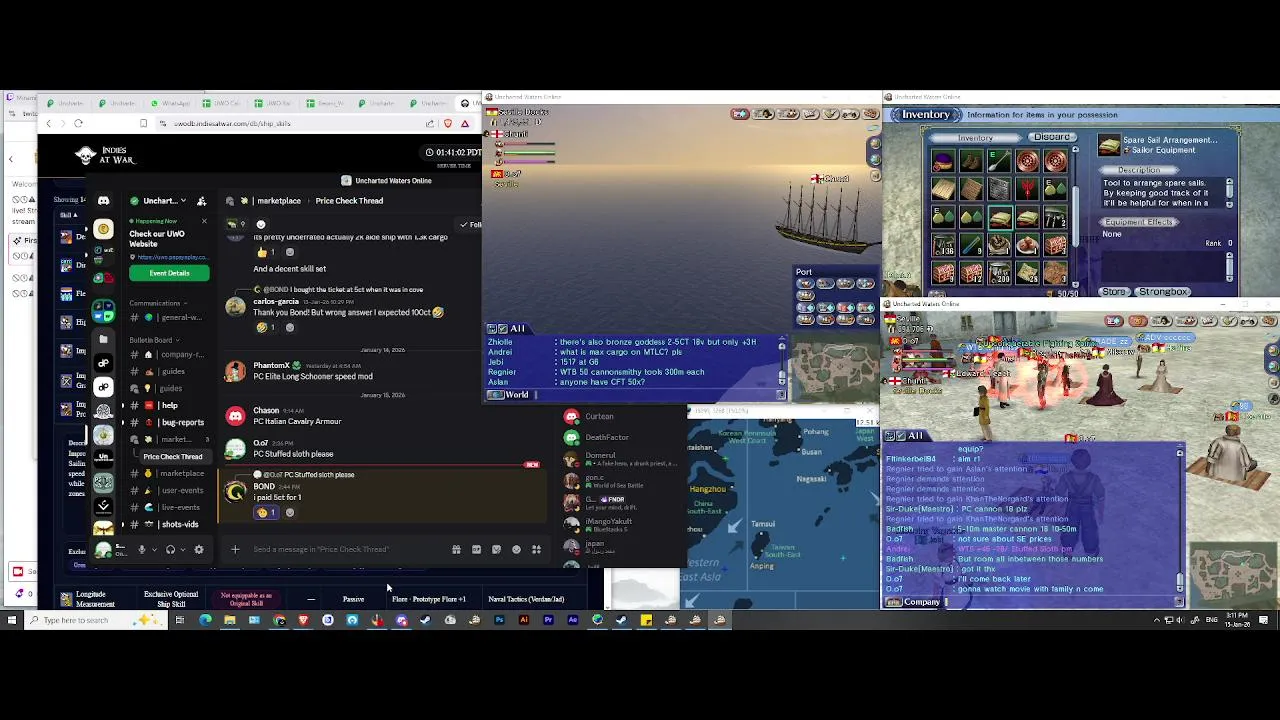
Task: Switch to the Company chat channel tab
Action: tap(913, 602)
